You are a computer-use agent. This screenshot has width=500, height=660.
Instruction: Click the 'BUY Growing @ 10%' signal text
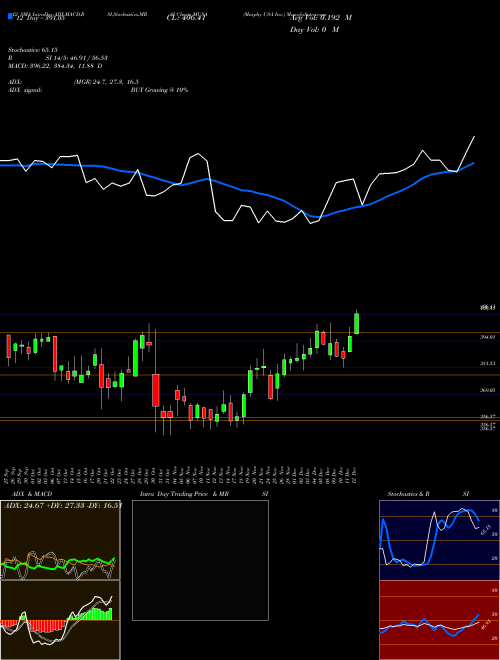159,90
